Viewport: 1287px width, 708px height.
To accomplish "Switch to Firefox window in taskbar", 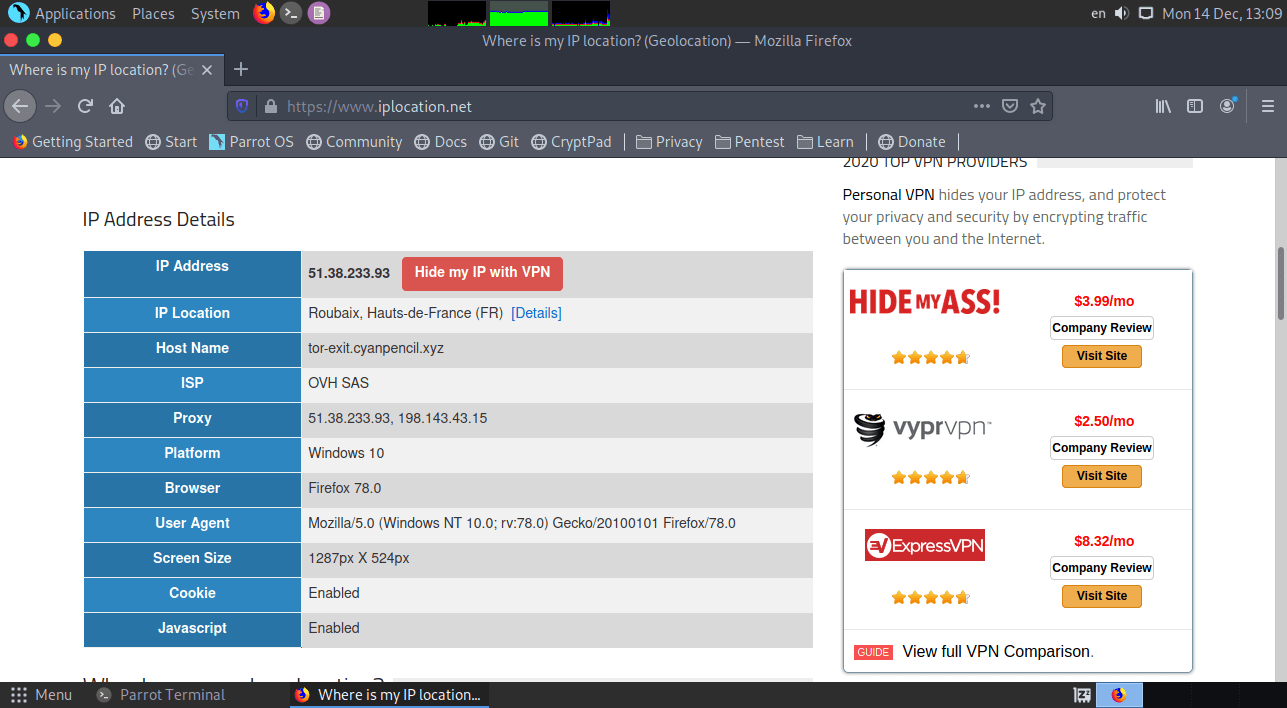I will pyautogui.click(x=389, y=695).
